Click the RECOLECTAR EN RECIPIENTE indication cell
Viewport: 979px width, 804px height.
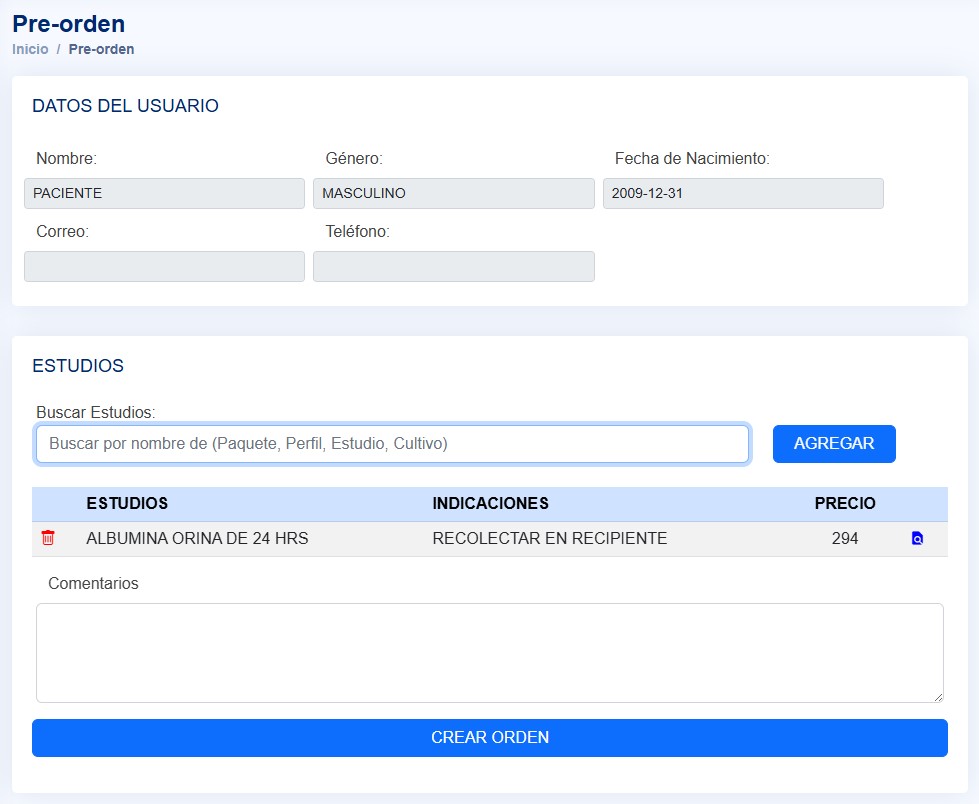click(x=549, y=538)
